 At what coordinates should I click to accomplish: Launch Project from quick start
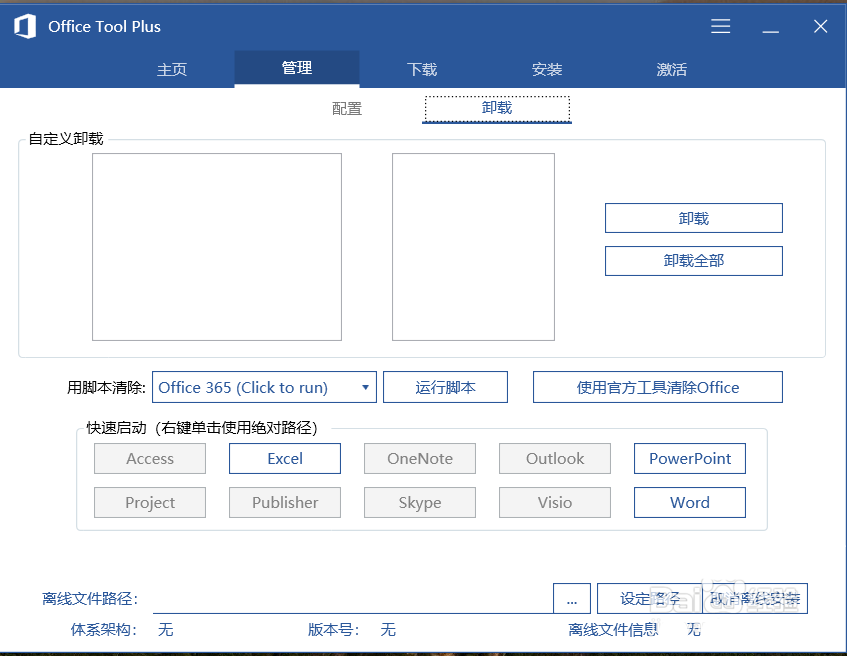[x=150, y=503]
